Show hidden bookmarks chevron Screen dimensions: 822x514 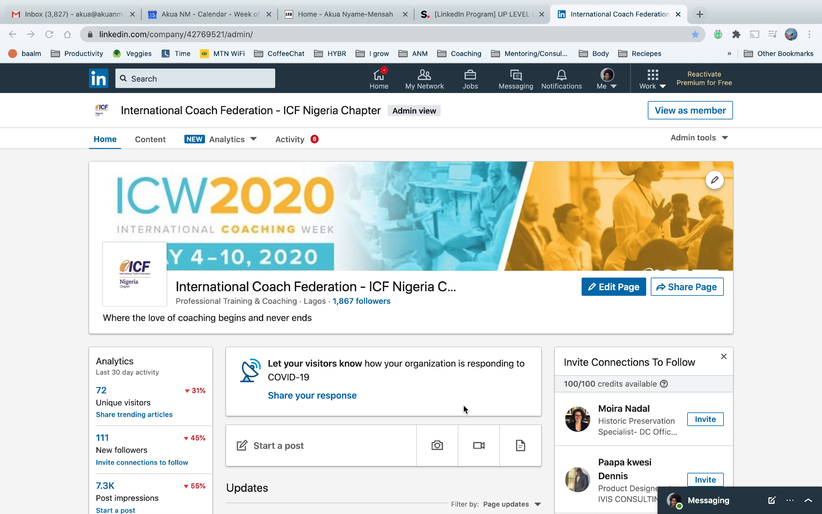729,53
